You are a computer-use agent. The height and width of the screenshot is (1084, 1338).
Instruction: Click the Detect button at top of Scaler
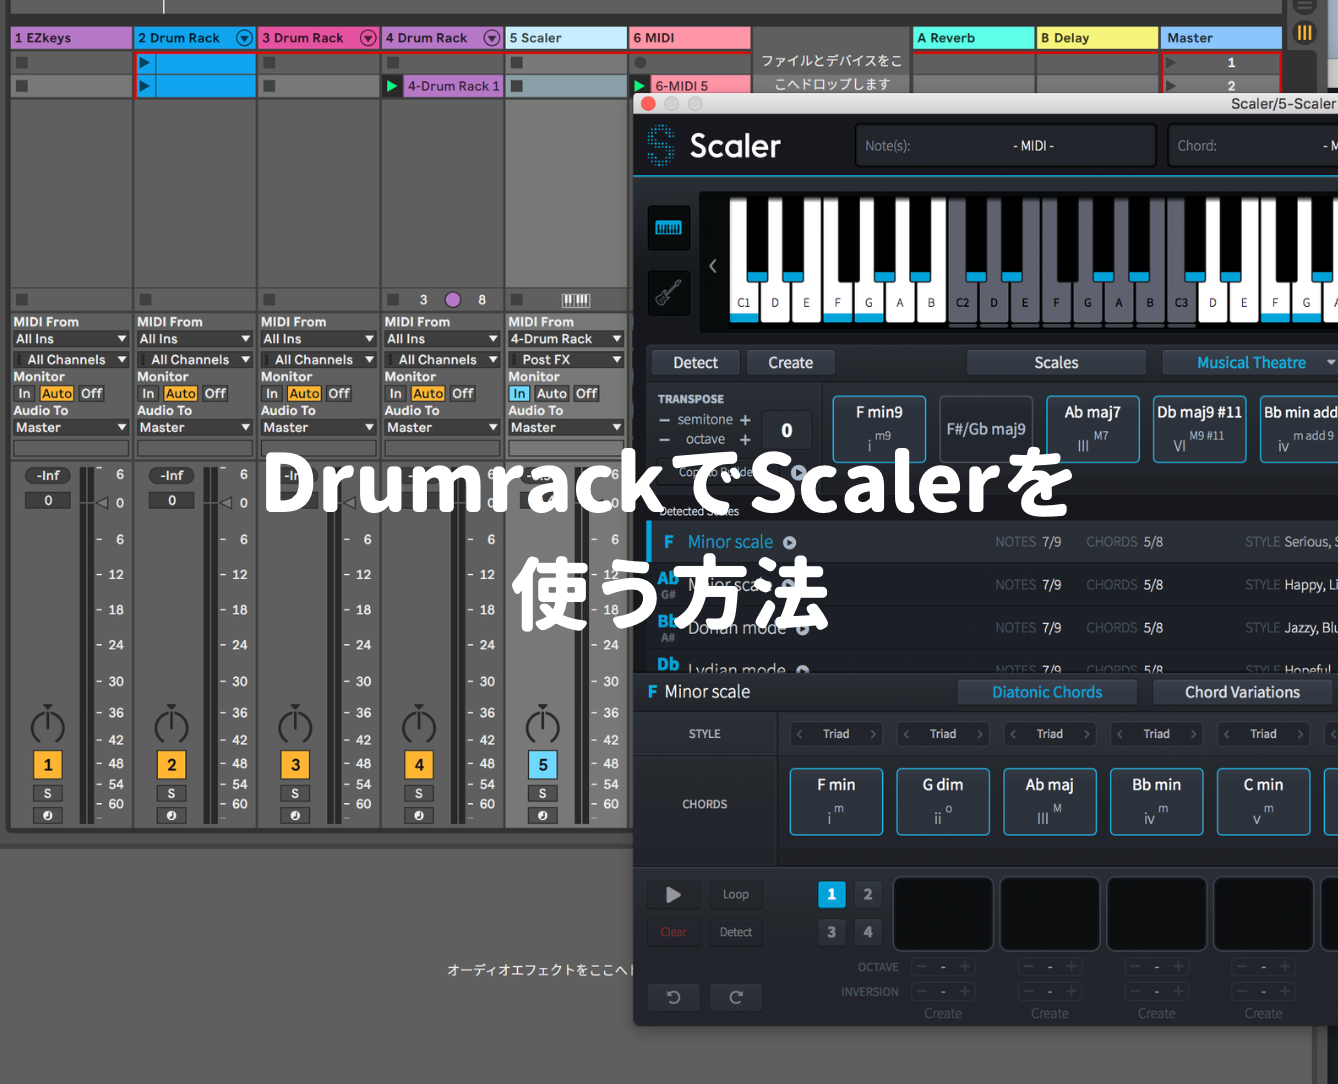point(695,363)
